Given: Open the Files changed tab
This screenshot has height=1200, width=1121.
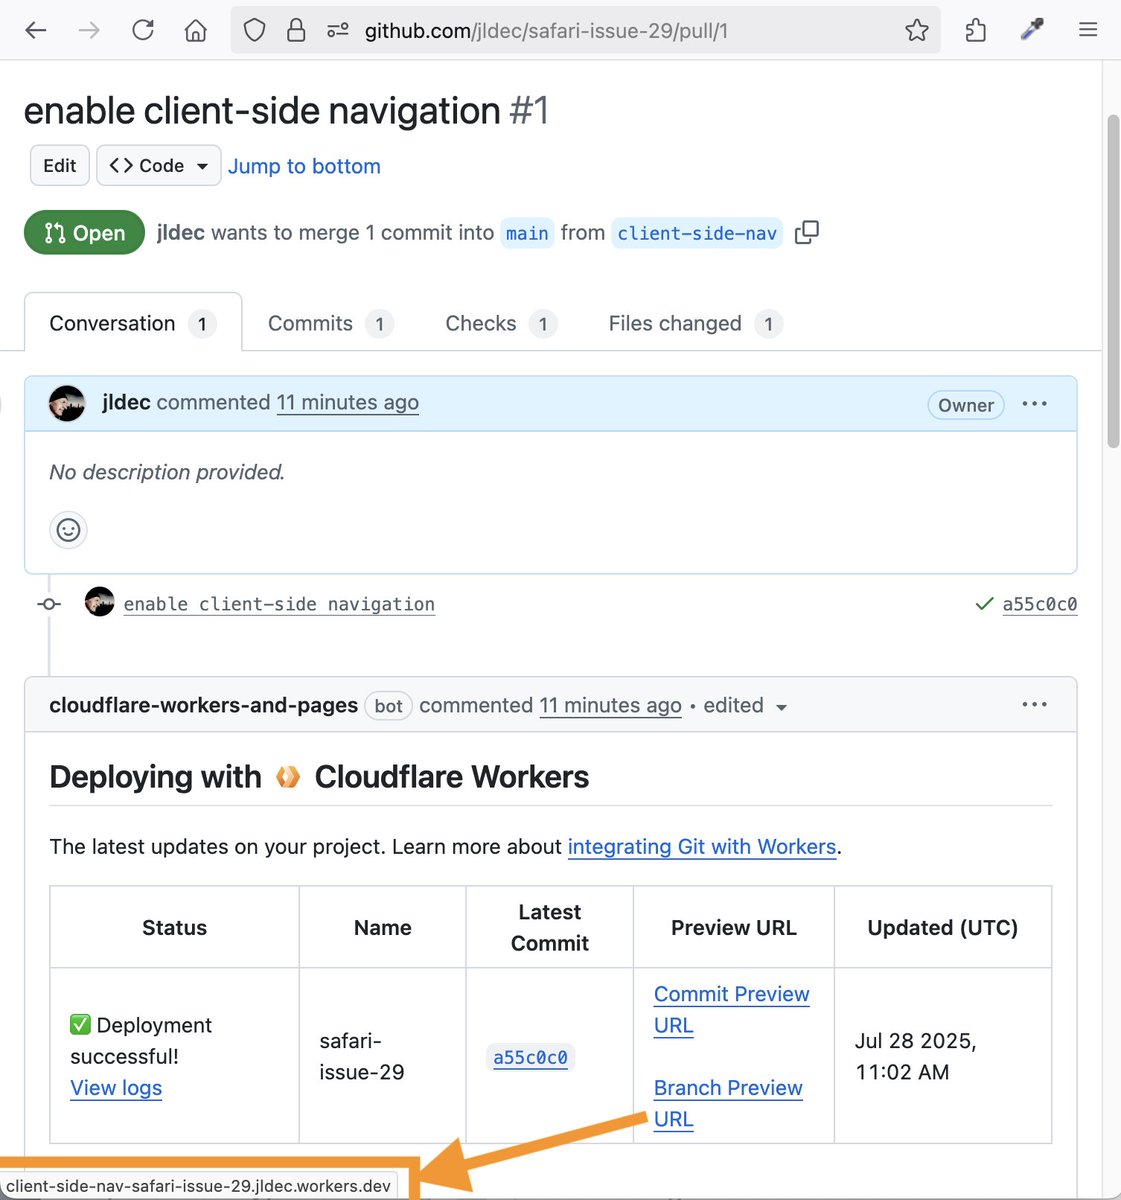Looking at the screenshot, I should point(695,323).
